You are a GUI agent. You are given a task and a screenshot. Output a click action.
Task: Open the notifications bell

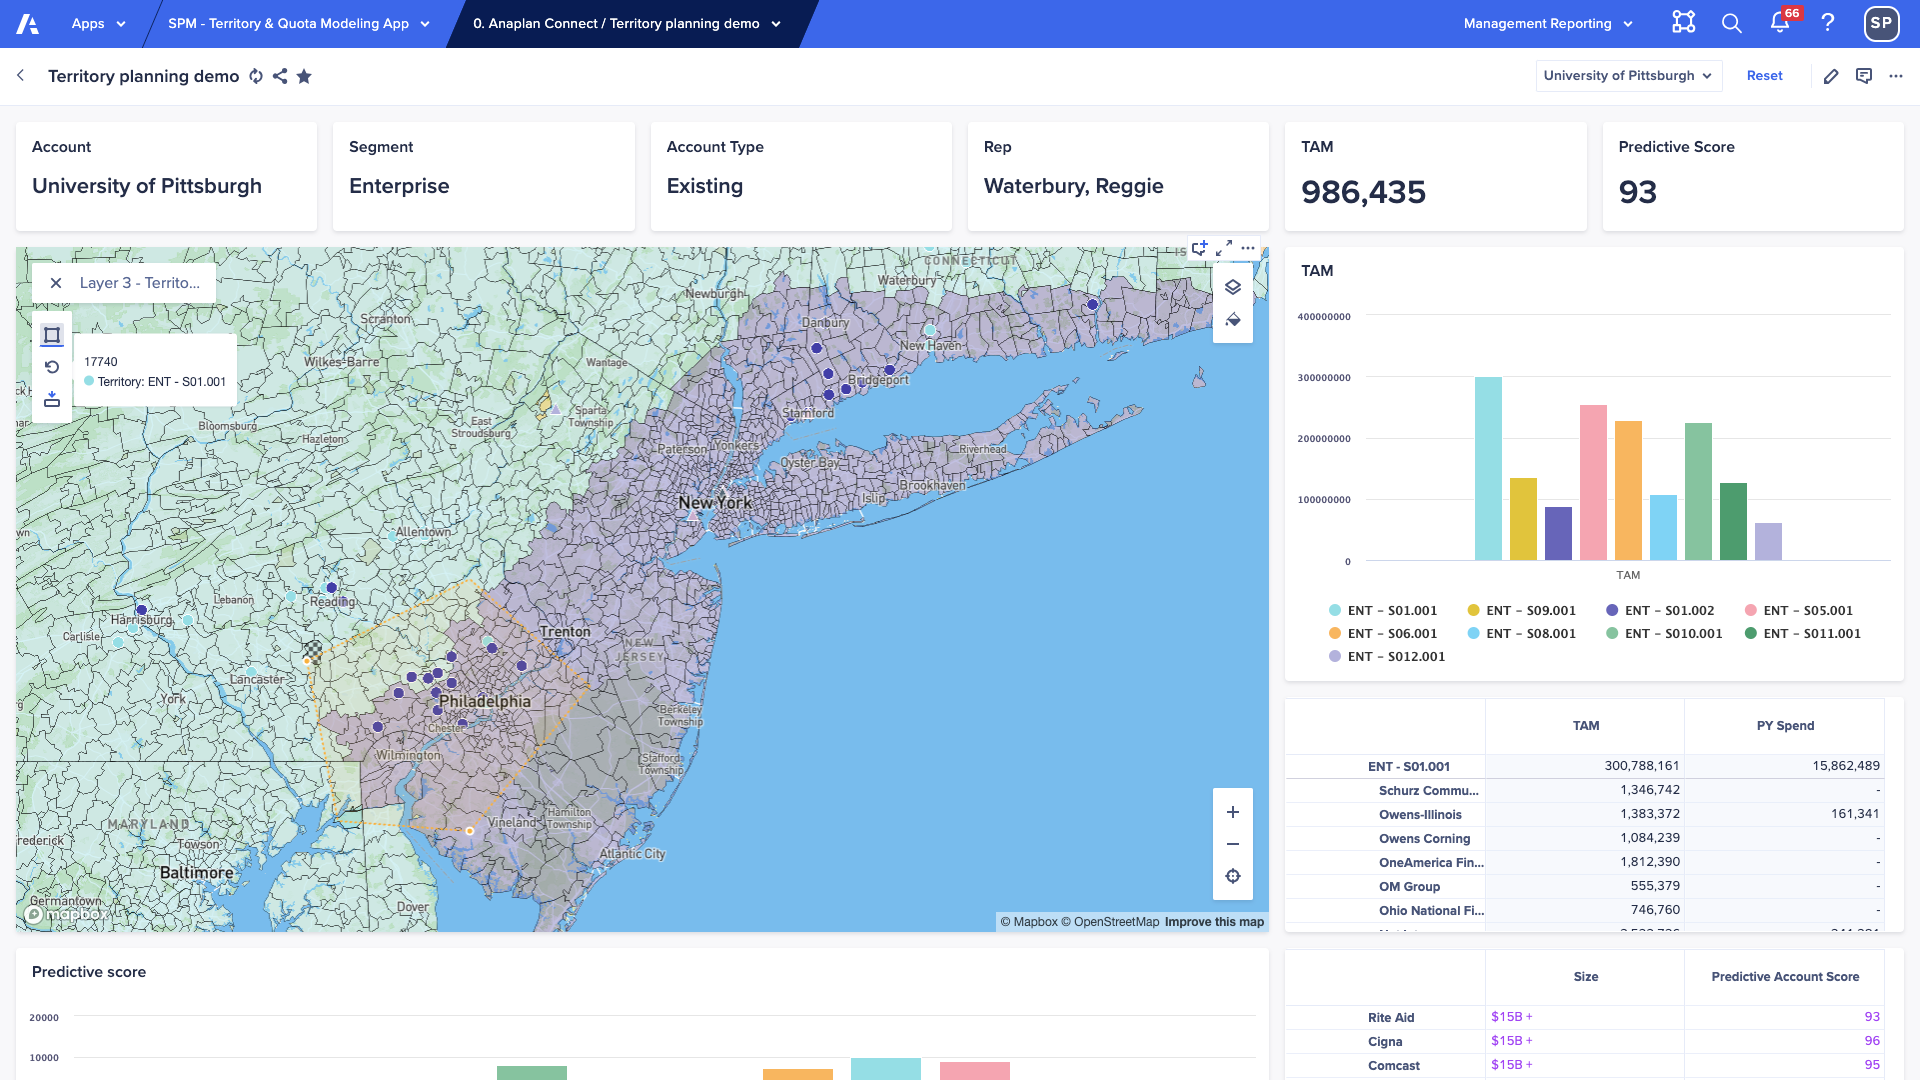[1779, 23]
